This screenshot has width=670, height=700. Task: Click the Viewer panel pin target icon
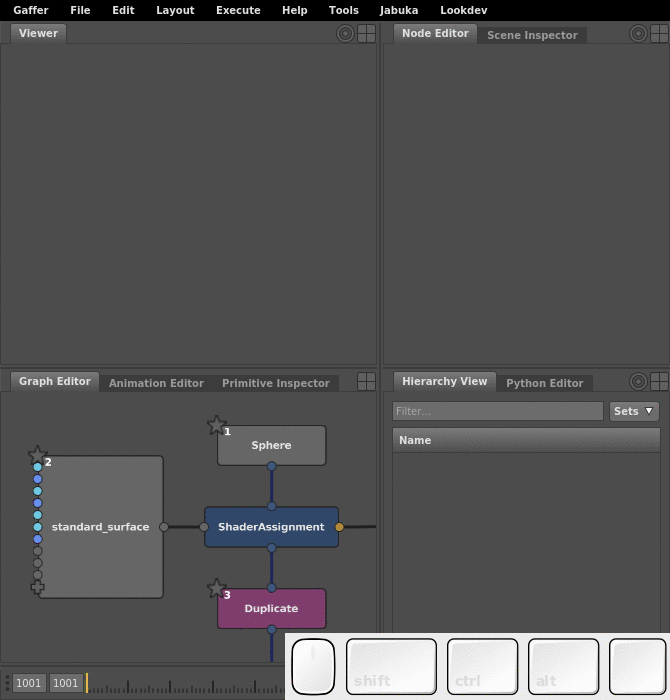pyautogui.click(x=346, y=33)
